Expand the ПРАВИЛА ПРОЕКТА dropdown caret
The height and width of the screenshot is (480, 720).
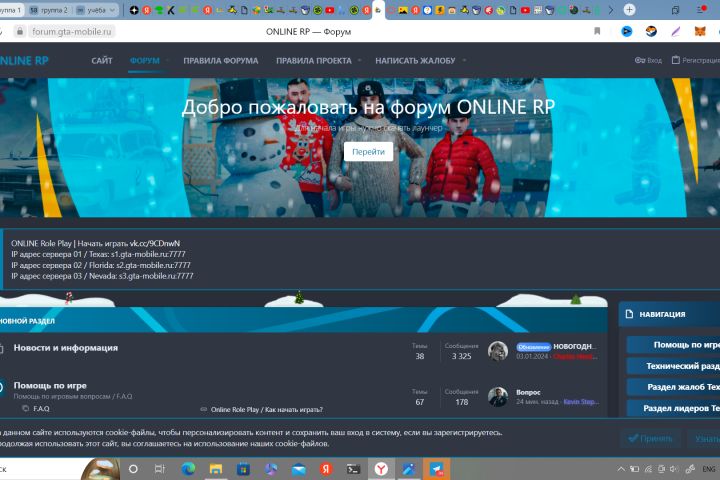360,60
